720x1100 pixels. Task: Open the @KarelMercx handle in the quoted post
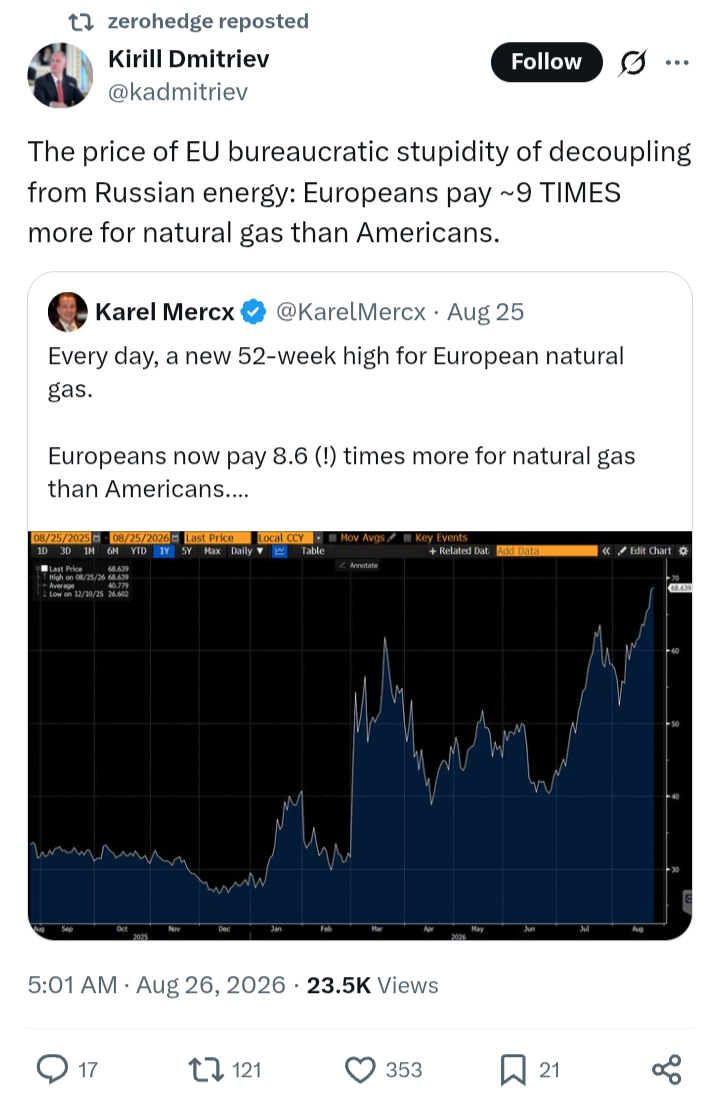tap(351, 312)
